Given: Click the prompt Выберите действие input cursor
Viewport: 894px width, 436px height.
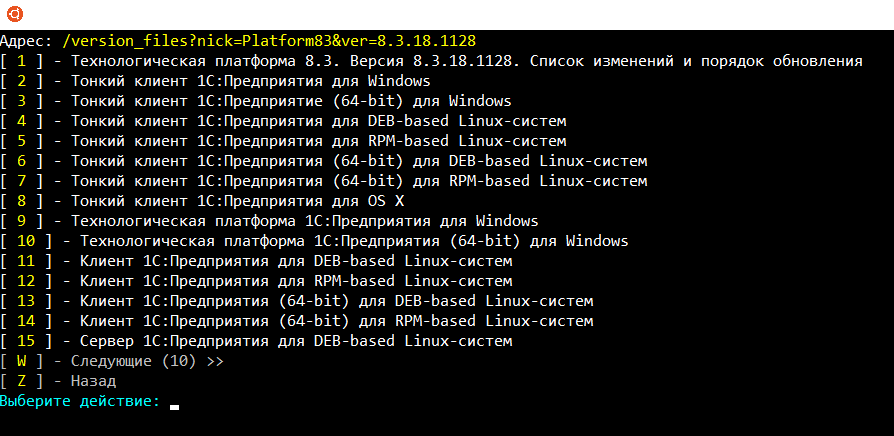Looking at the screenshot, I should [174, 406].
